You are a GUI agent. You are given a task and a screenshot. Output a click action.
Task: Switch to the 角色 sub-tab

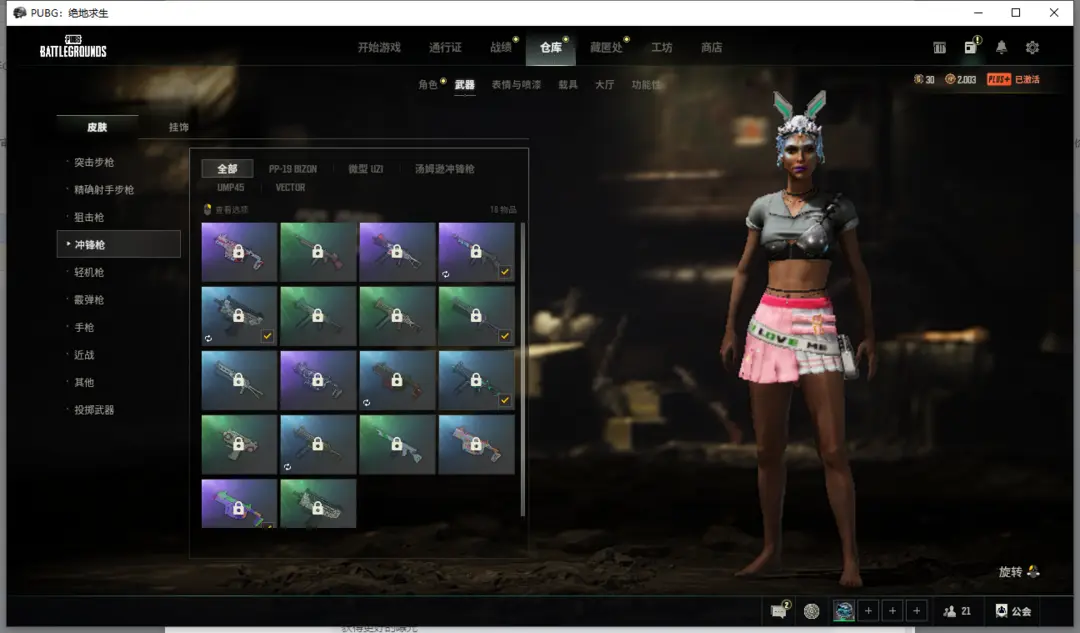428,85
